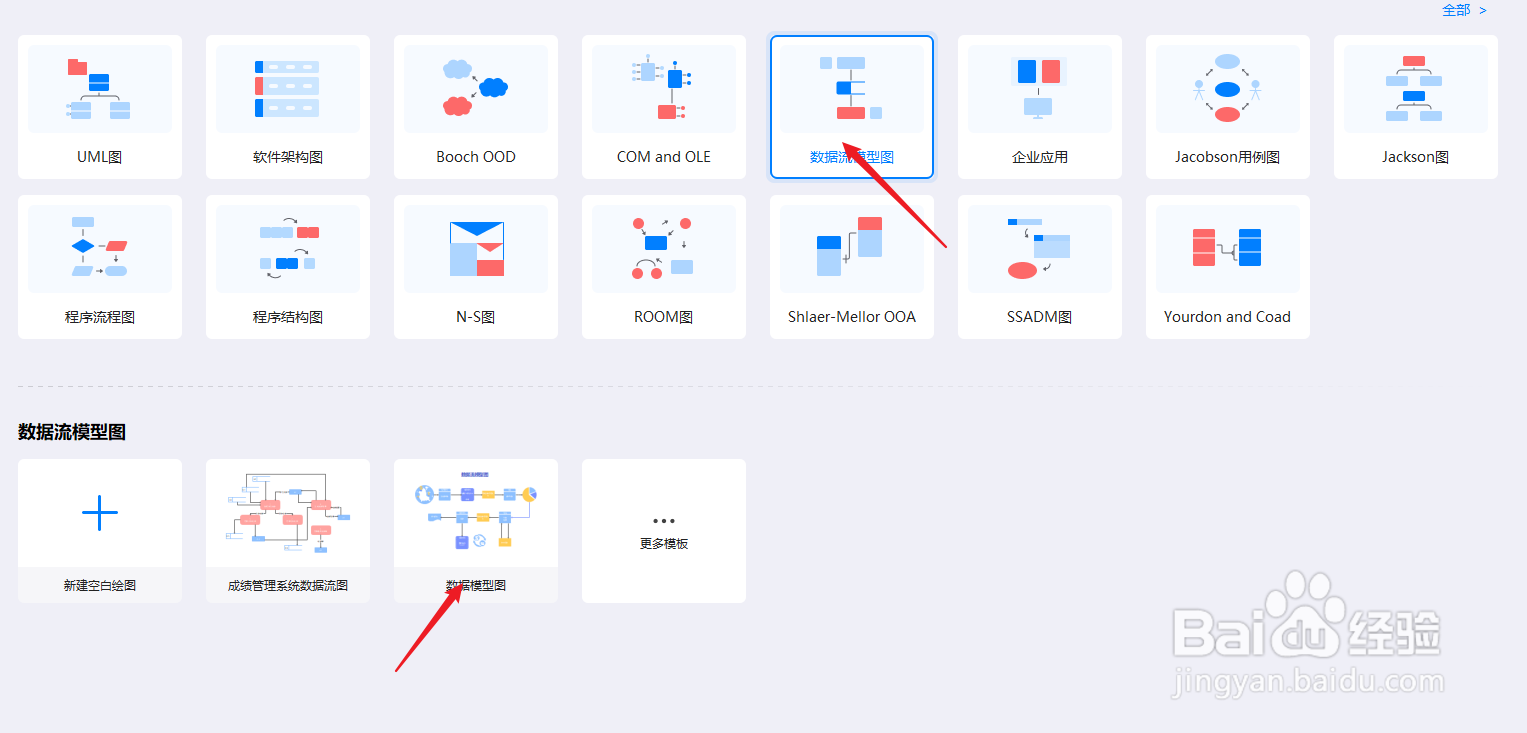Select the 软件架构图 category icon
The width and height of the screenshot is (1527, 733).
click(287, 107)
